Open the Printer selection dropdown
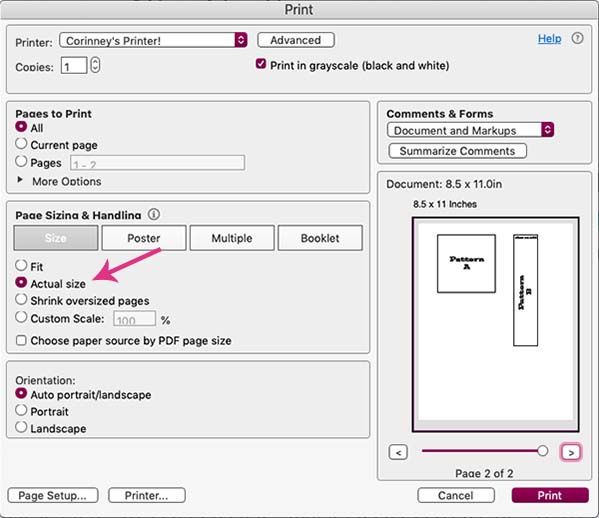This screenshot has height=518, width=599. point(153,40)
